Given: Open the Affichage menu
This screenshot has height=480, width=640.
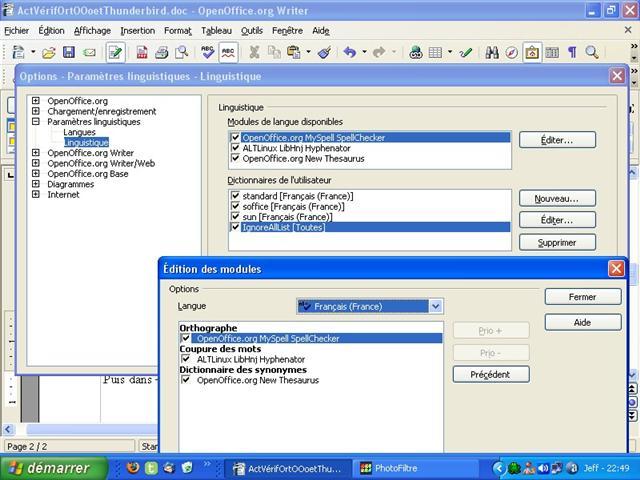Looking at the screenshot, I should 92,31.
